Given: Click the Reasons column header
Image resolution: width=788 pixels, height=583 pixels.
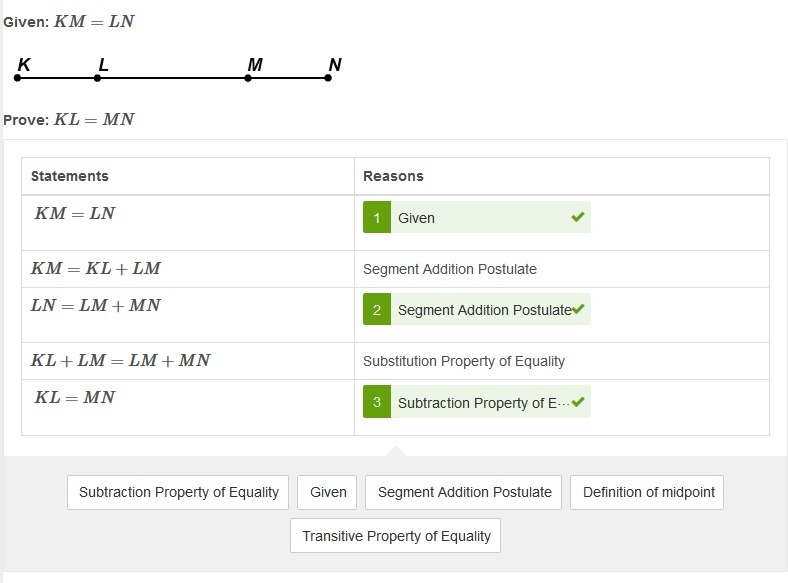Looking at the screenshot, I should coord(393,176).
